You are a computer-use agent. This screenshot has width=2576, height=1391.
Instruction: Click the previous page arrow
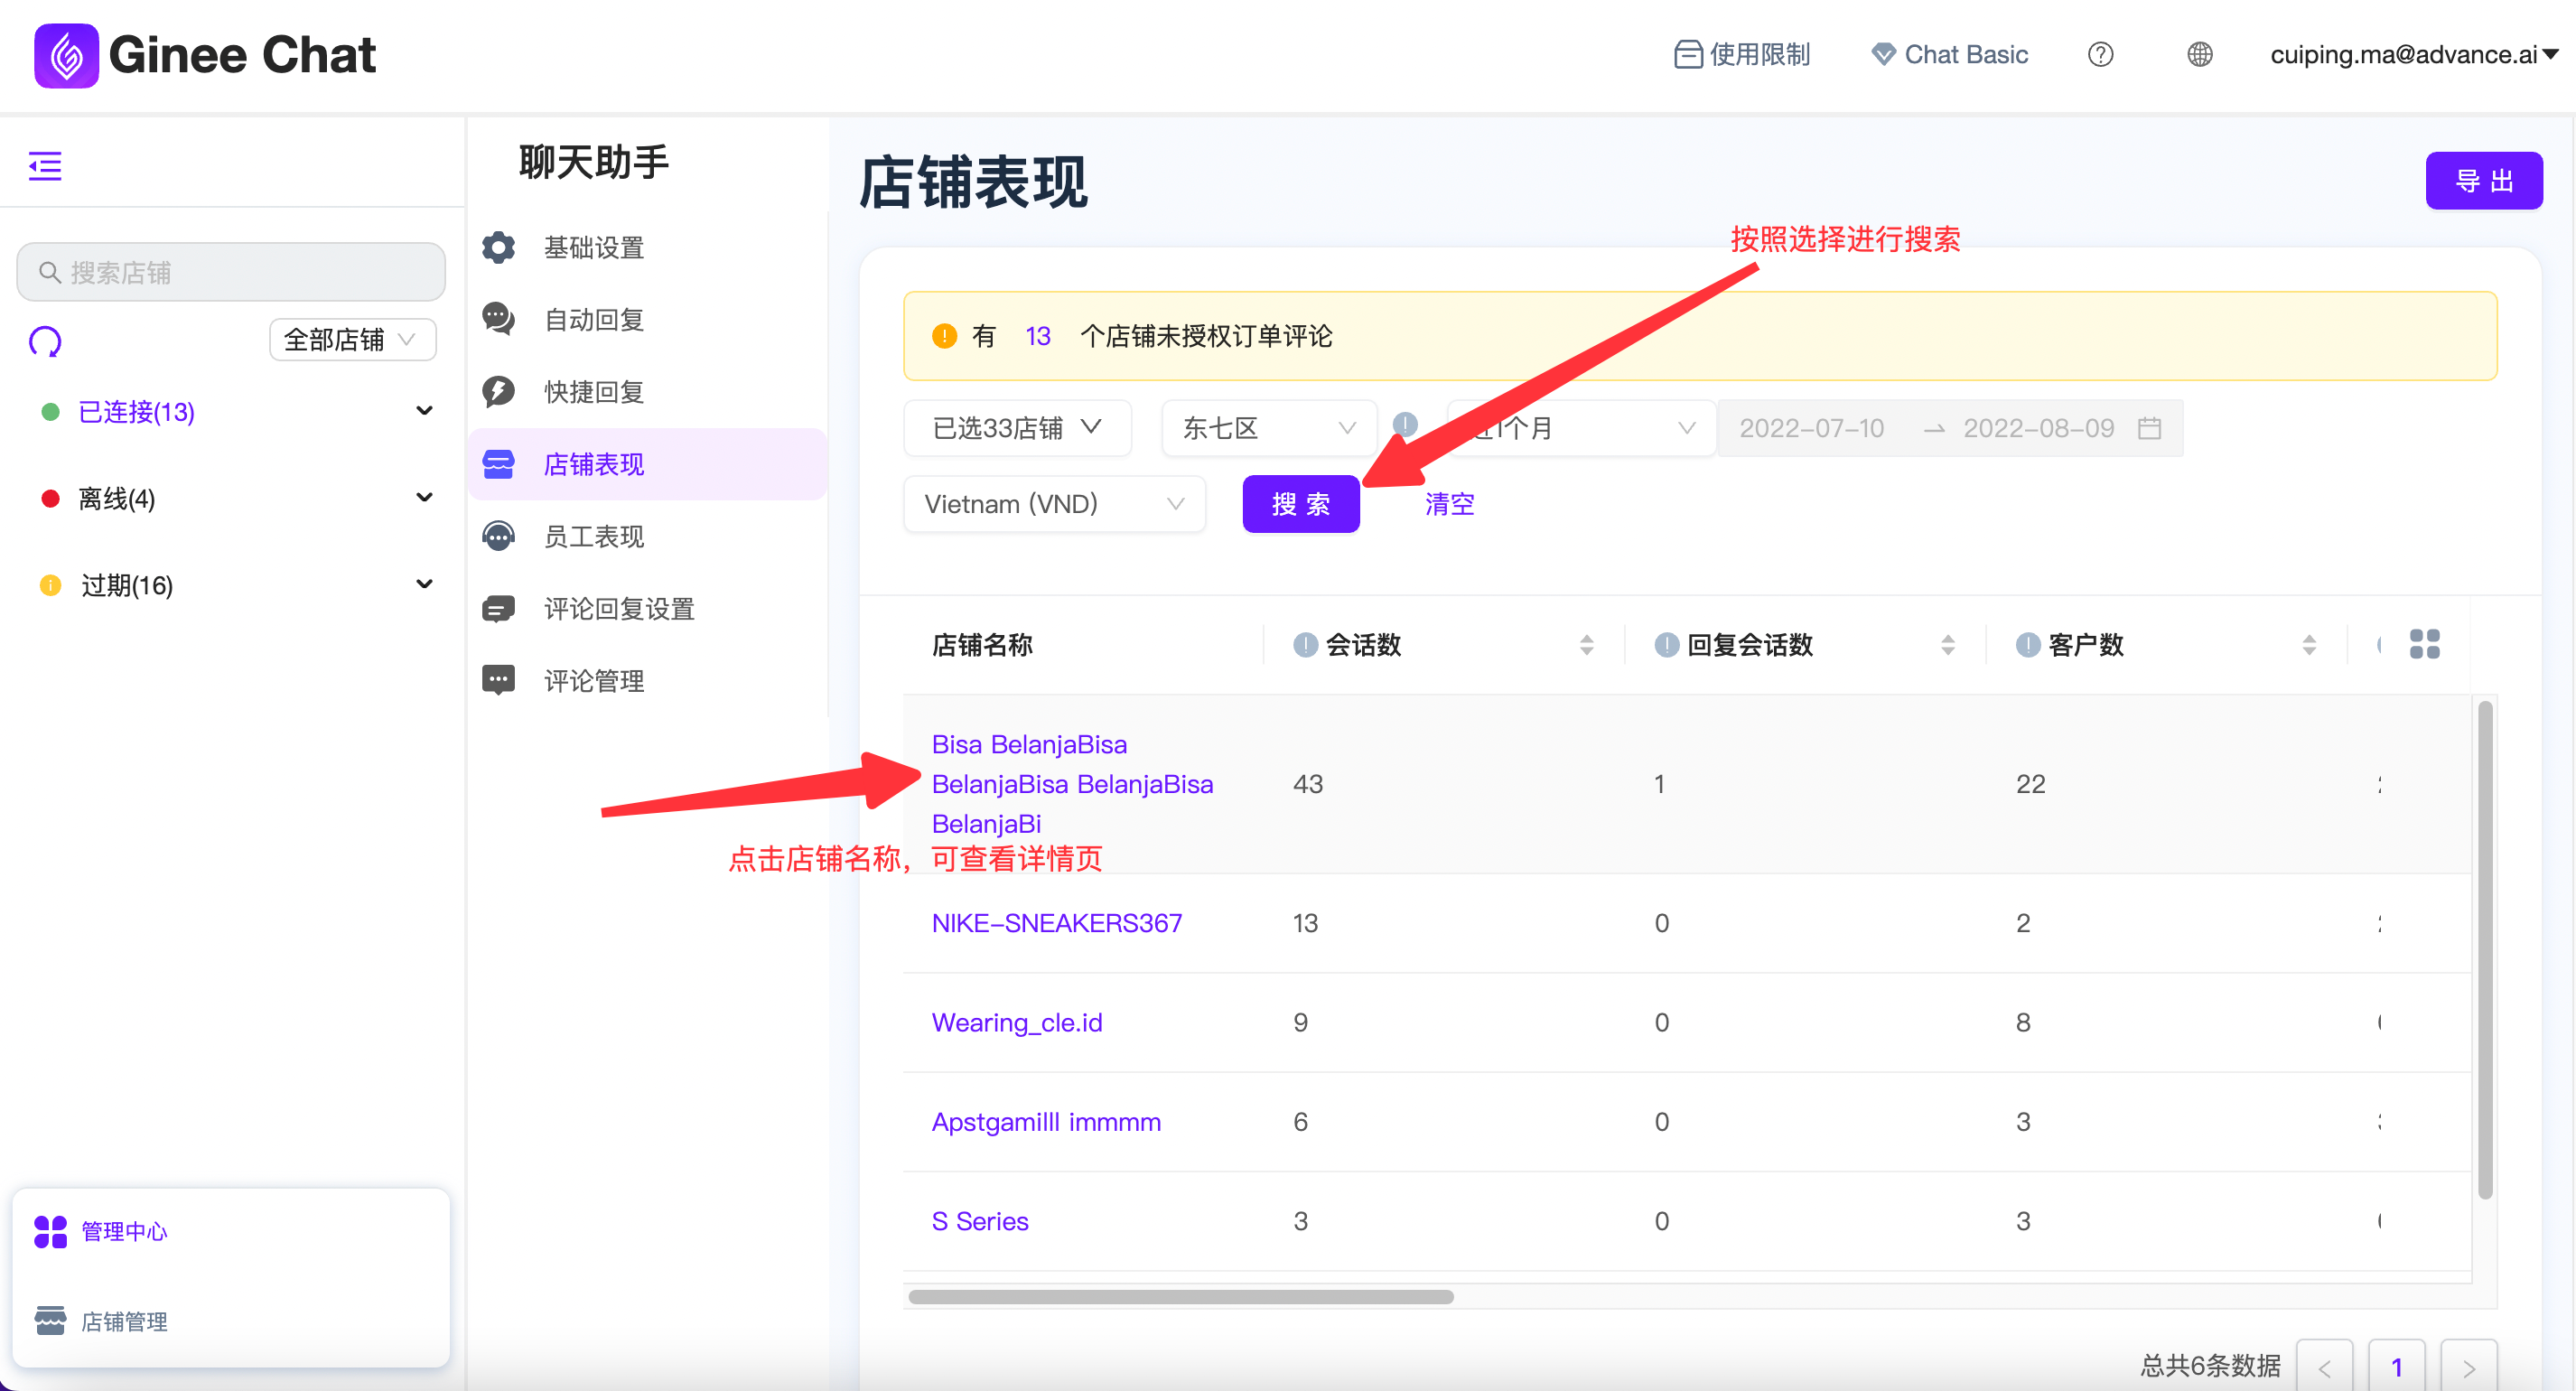[x=2324, y=1366]
